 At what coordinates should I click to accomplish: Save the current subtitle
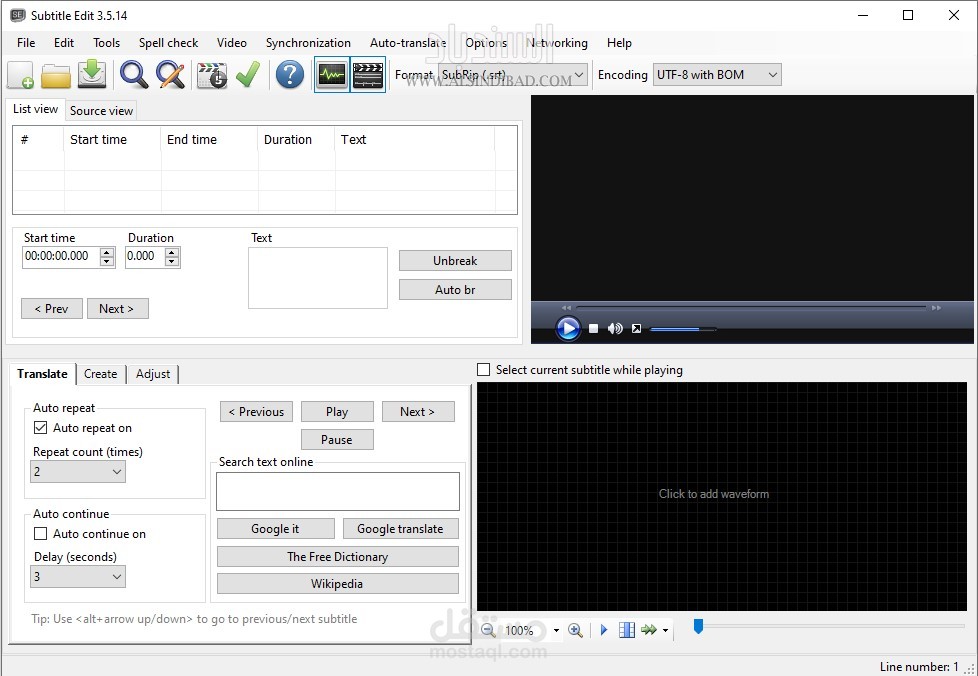(x=91, y=75)
